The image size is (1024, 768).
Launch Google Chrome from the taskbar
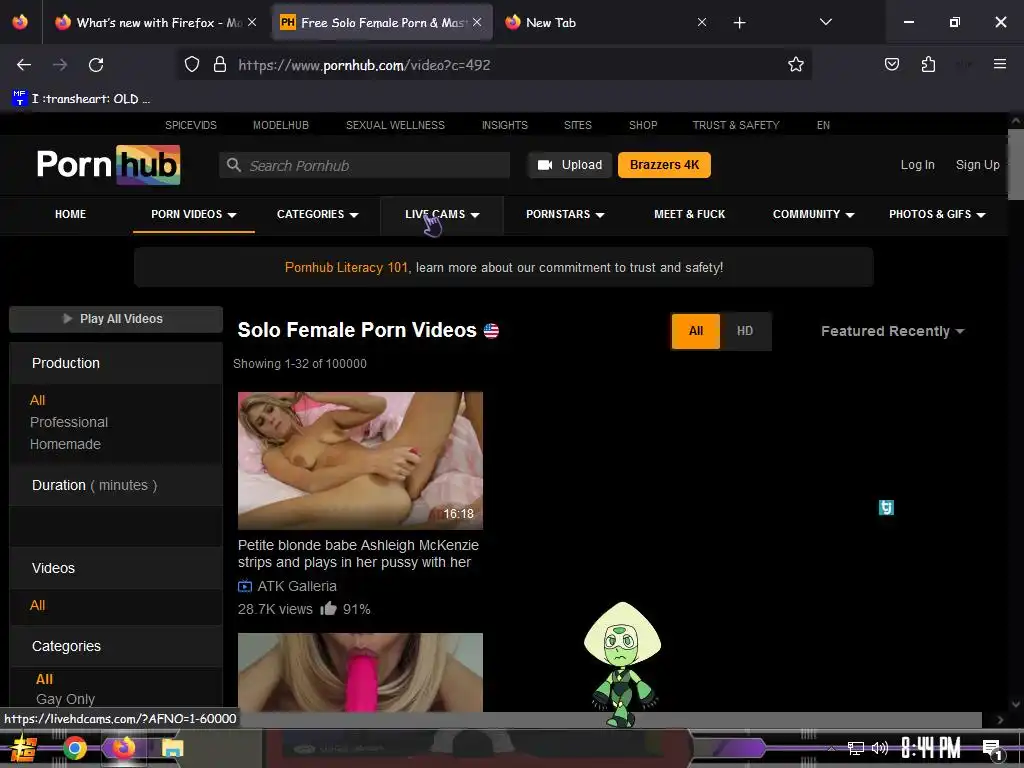(74, 748)
